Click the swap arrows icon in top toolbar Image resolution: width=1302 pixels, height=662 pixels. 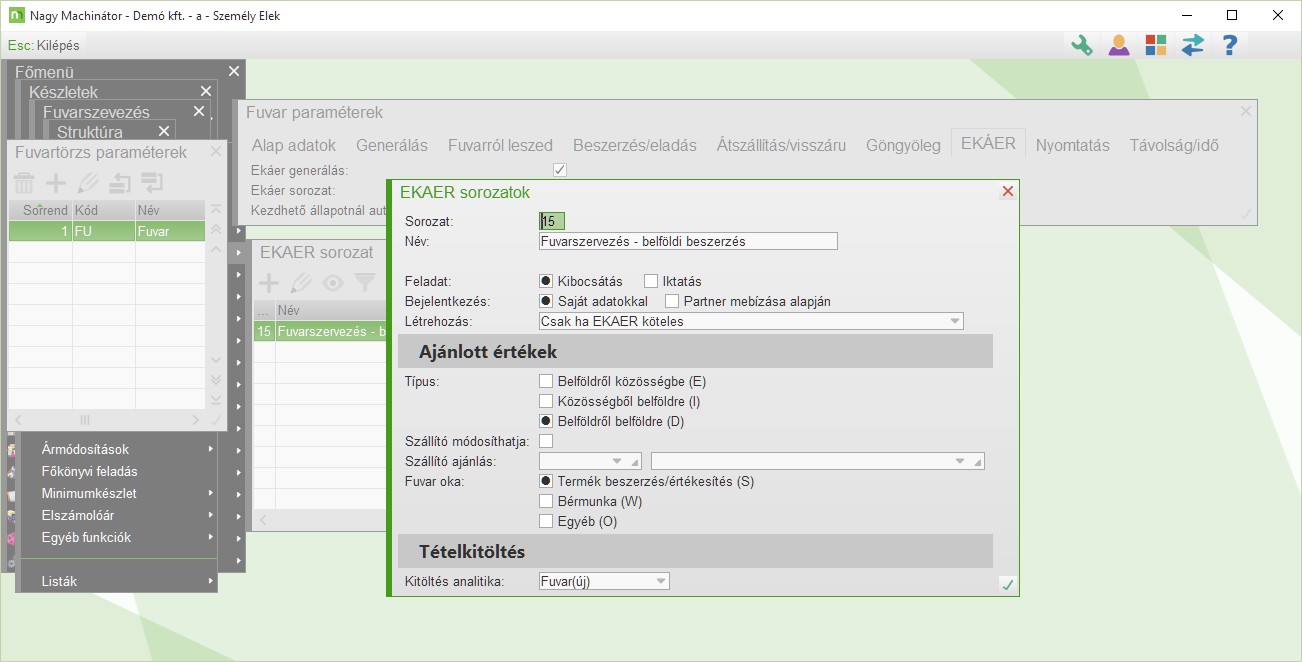tap(1193, 45)
